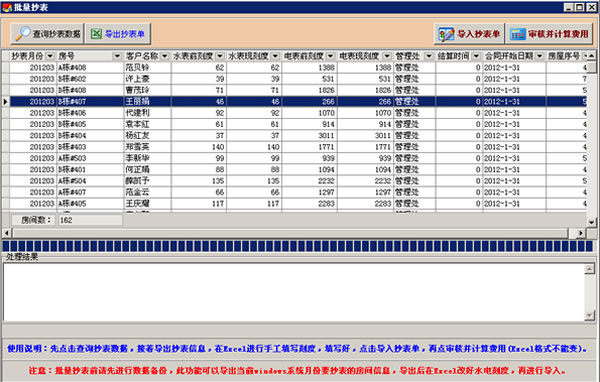Viewport: 600px width, 382px height.
Task: Click the 批量抄表 window title bar icon
Action: 7,7
